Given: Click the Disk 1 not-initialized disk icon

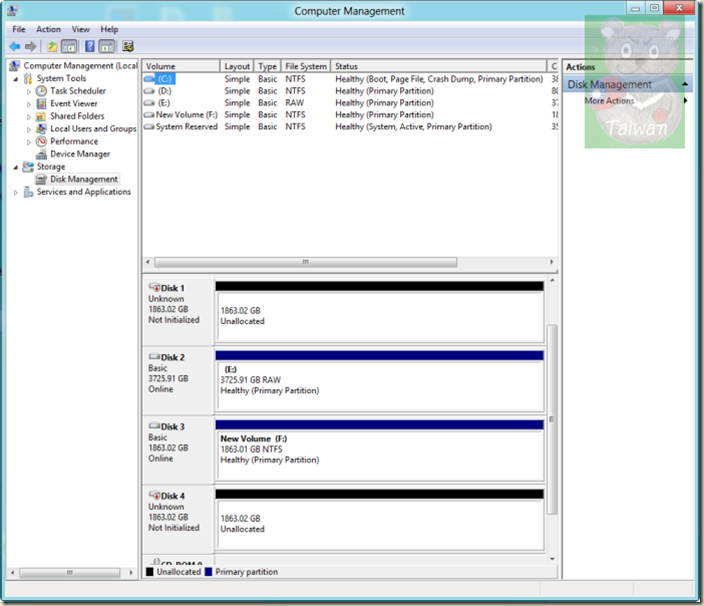Looking at the screenshot, I should [x=154, y=287].
